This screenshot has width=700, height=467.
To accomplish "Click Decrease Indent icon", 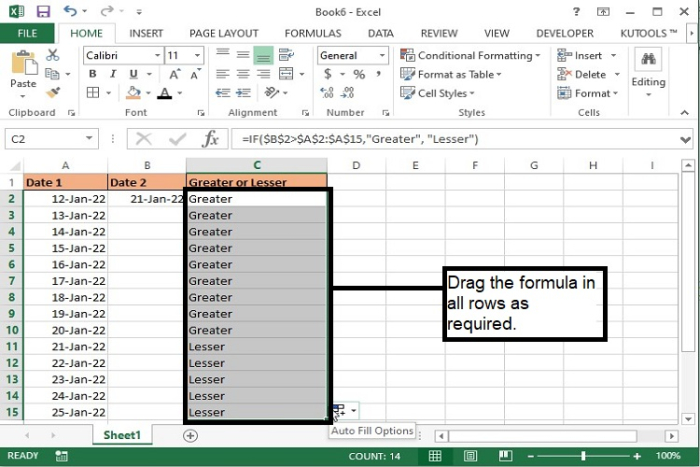I will pos(223,92).
